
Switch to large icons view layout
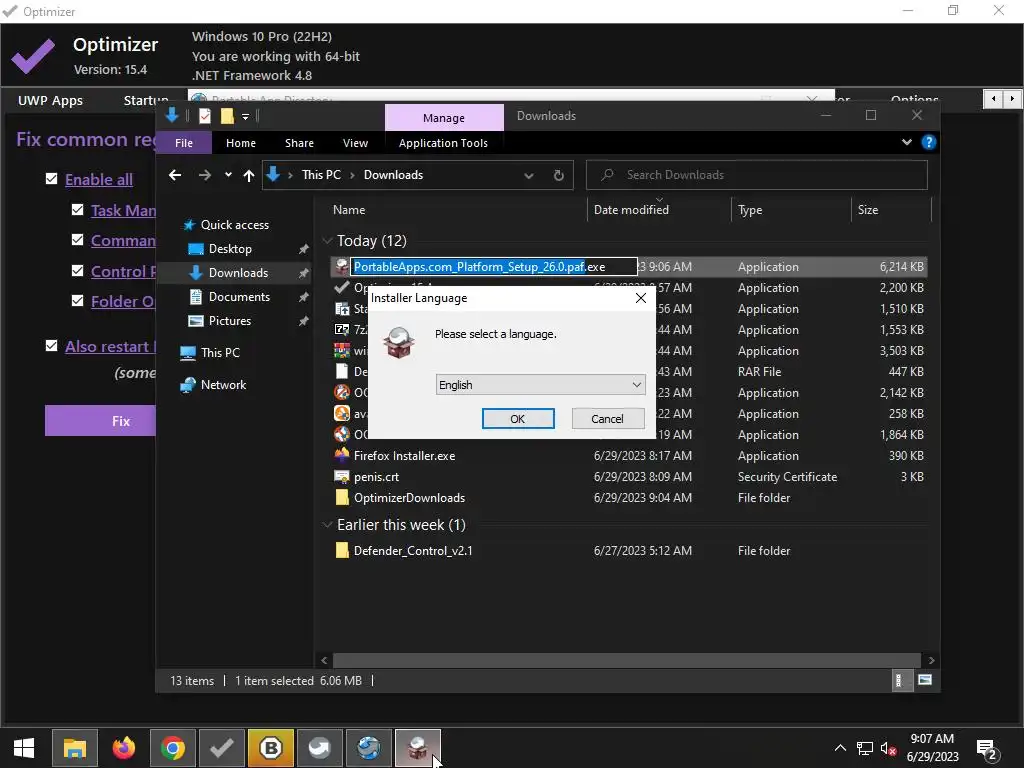pos(925,680)
